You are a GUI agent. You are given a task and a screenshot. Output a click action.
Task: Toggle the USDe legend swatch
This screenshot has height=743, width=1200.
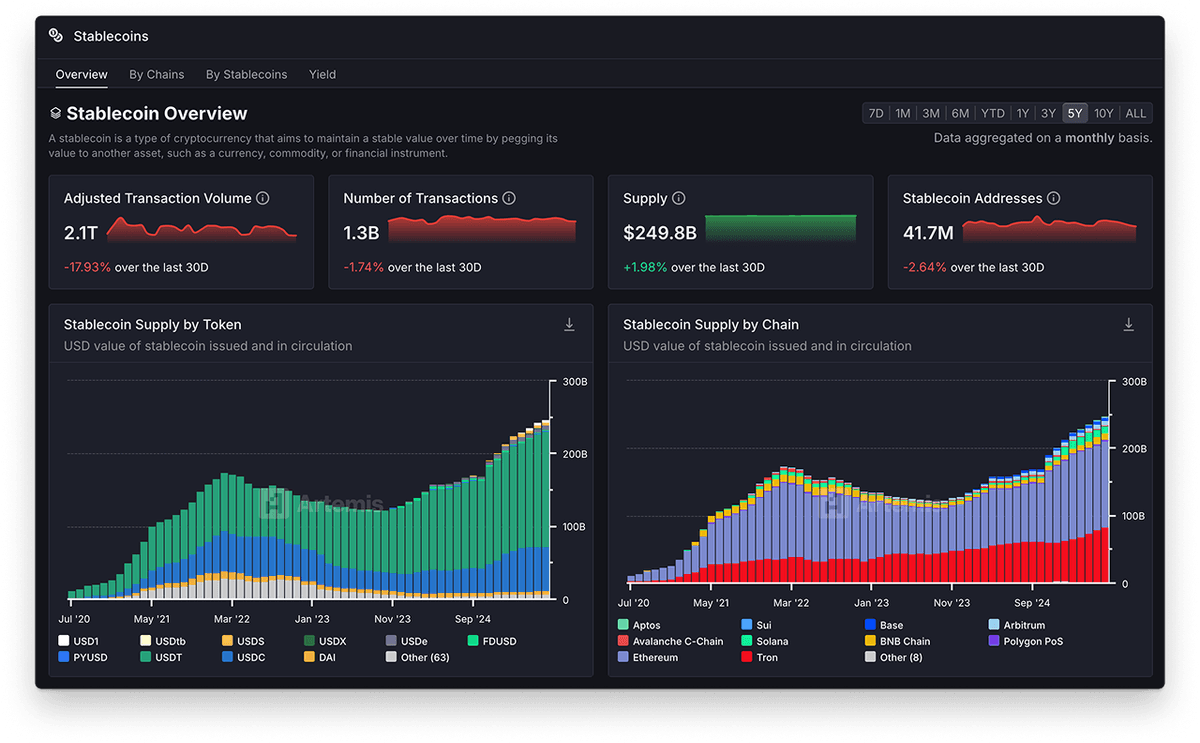coord(391,641)
